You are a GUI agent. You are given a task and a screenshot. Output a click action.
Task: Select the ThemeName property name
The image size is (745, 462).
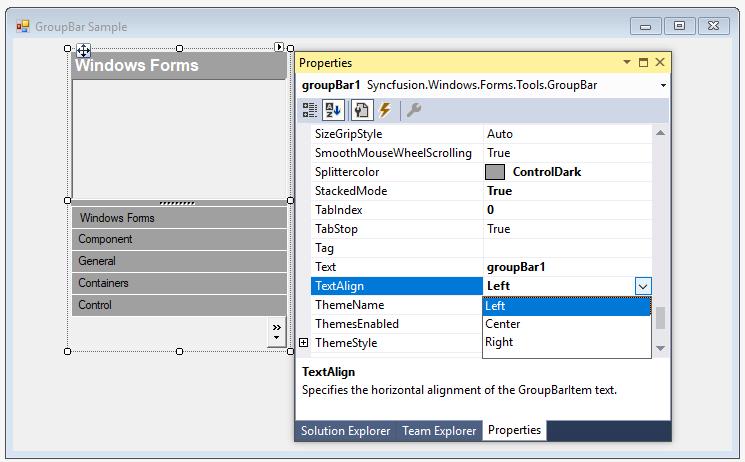[x=349, y=305]
